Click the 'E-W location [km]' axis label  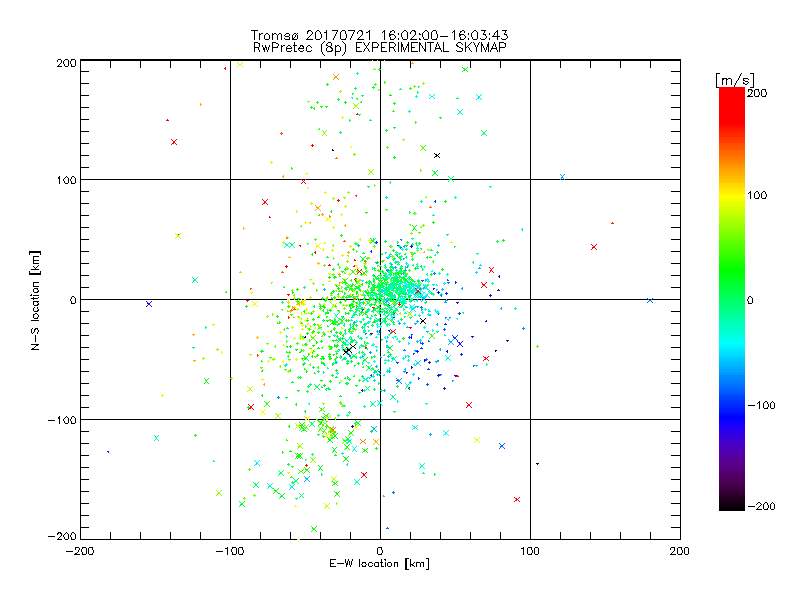[379, 564]
